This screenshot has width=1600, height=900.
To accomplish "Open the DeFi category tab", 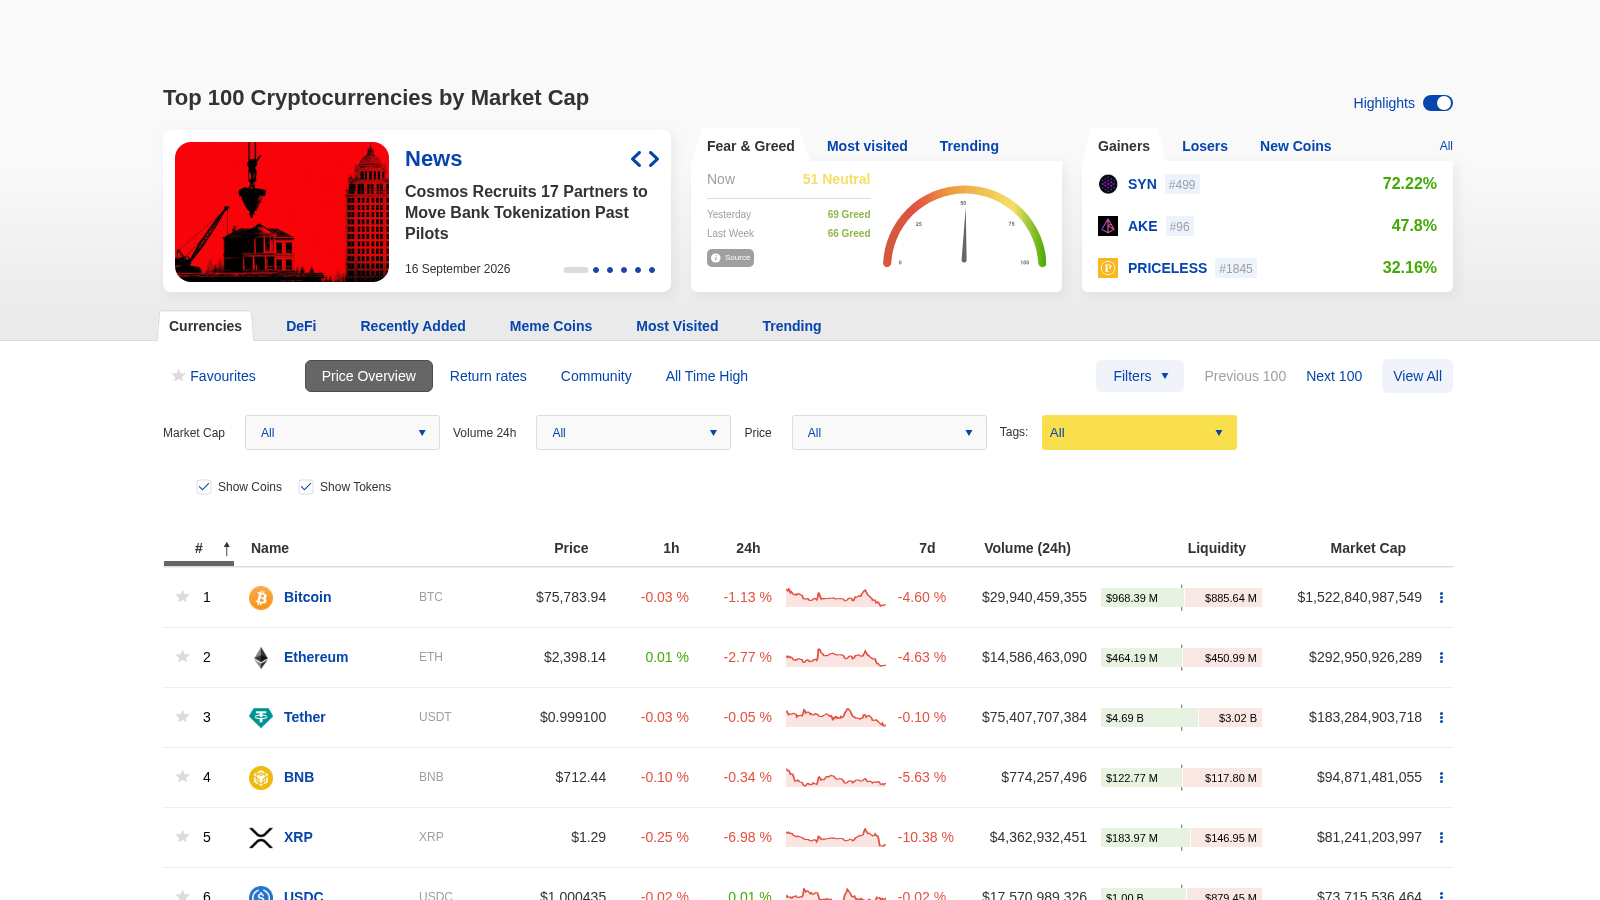I will [301, 326].
